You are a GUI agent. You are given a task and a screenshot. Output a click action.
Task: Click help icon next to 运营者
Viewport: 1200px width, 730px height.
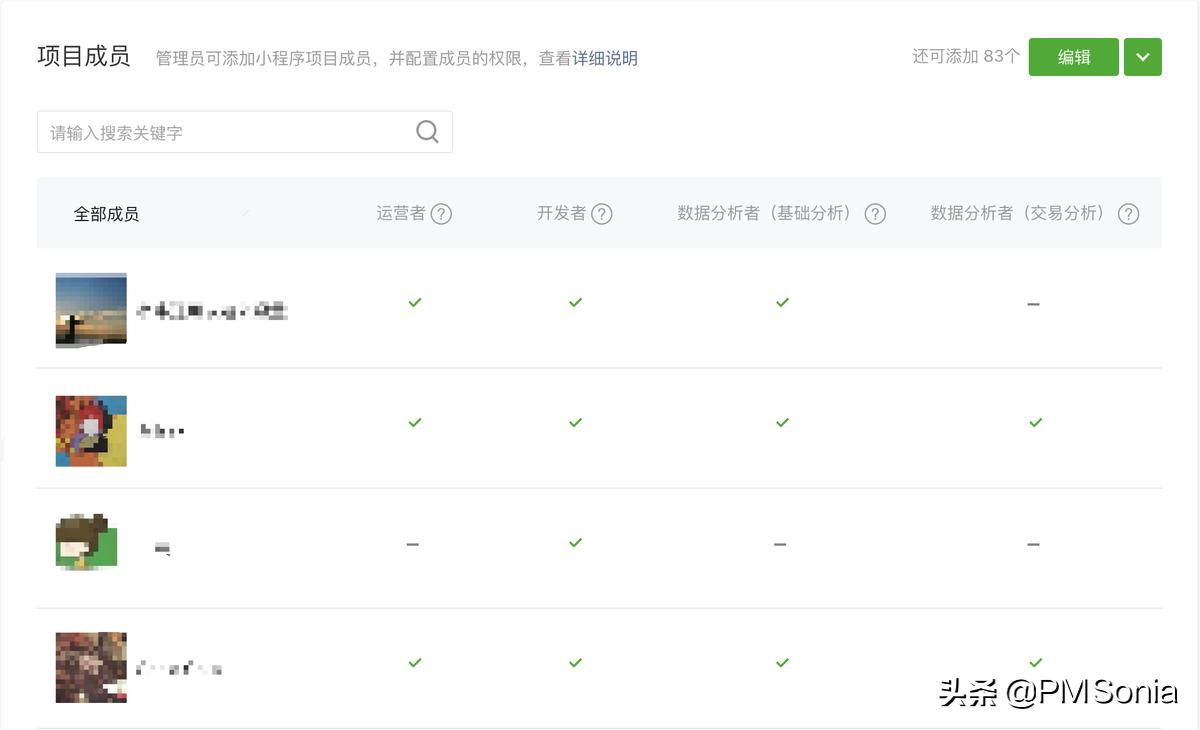(441, 214)
